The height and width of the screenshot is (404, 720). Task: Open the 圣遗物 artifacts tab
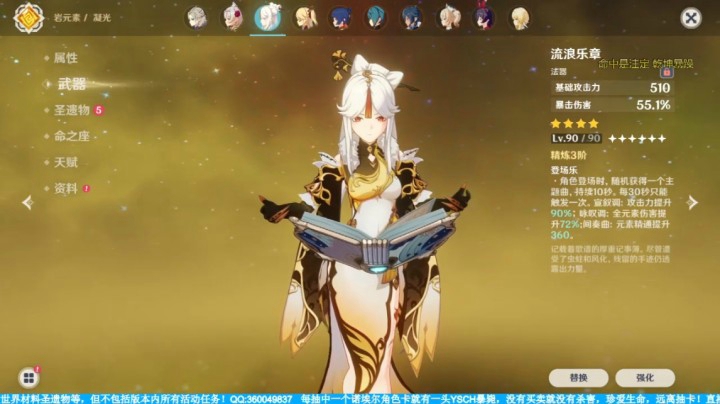[x=72, y=110]
